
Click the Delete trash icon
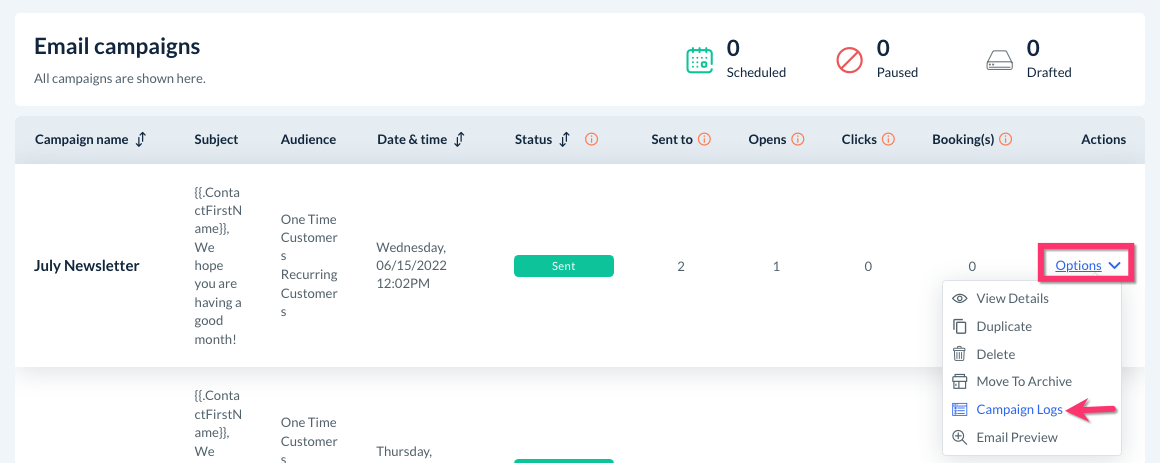pos(960,354)
